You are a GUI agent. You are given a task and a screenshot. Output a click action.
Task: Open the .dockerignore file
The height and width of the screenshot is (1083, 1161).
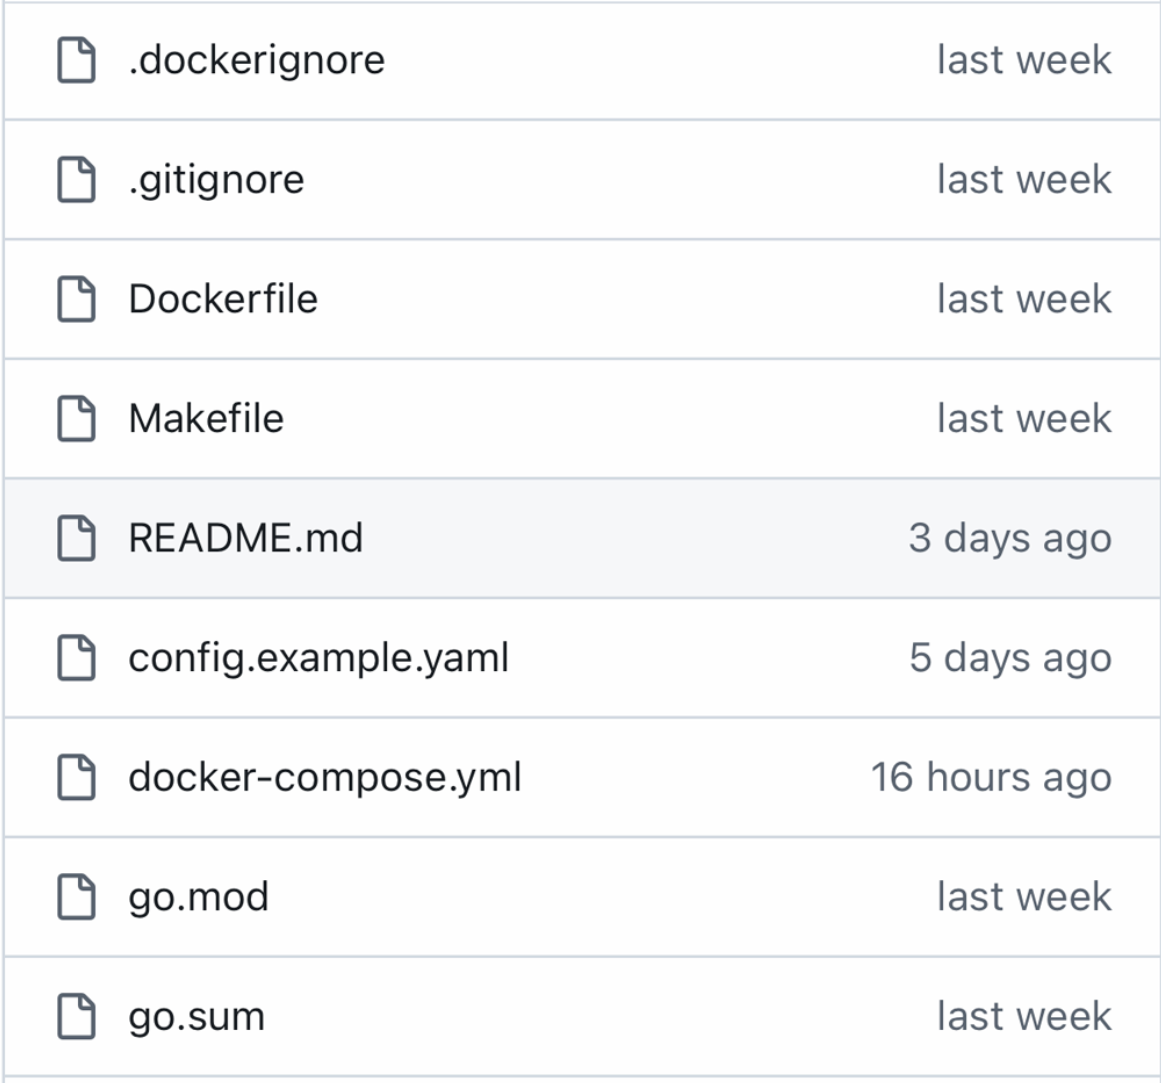pyautogui.click(x=256, y=61)
